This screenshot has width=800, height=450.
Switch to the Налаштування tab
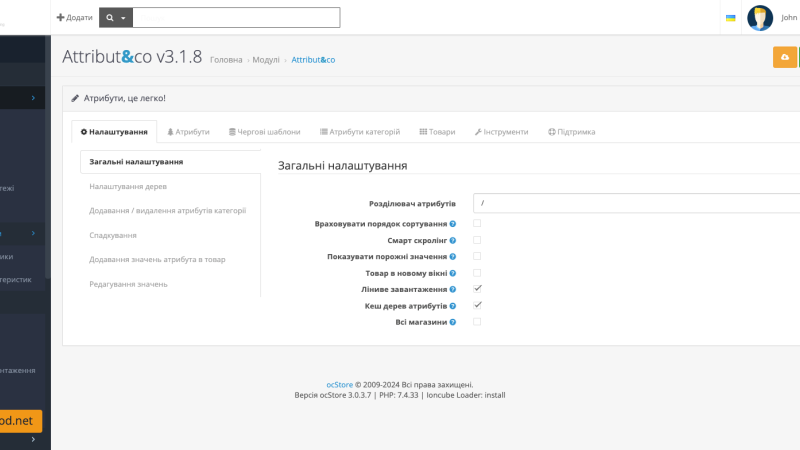pos(114,132)
